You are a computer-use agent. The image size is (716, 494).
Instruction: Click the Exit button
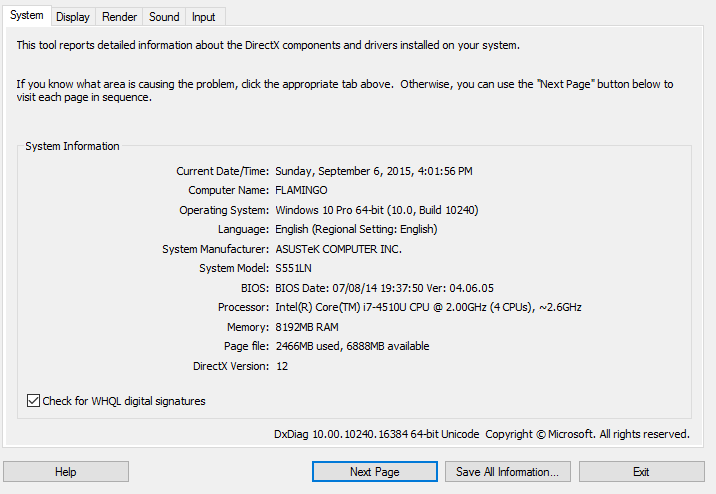[642, 472]
